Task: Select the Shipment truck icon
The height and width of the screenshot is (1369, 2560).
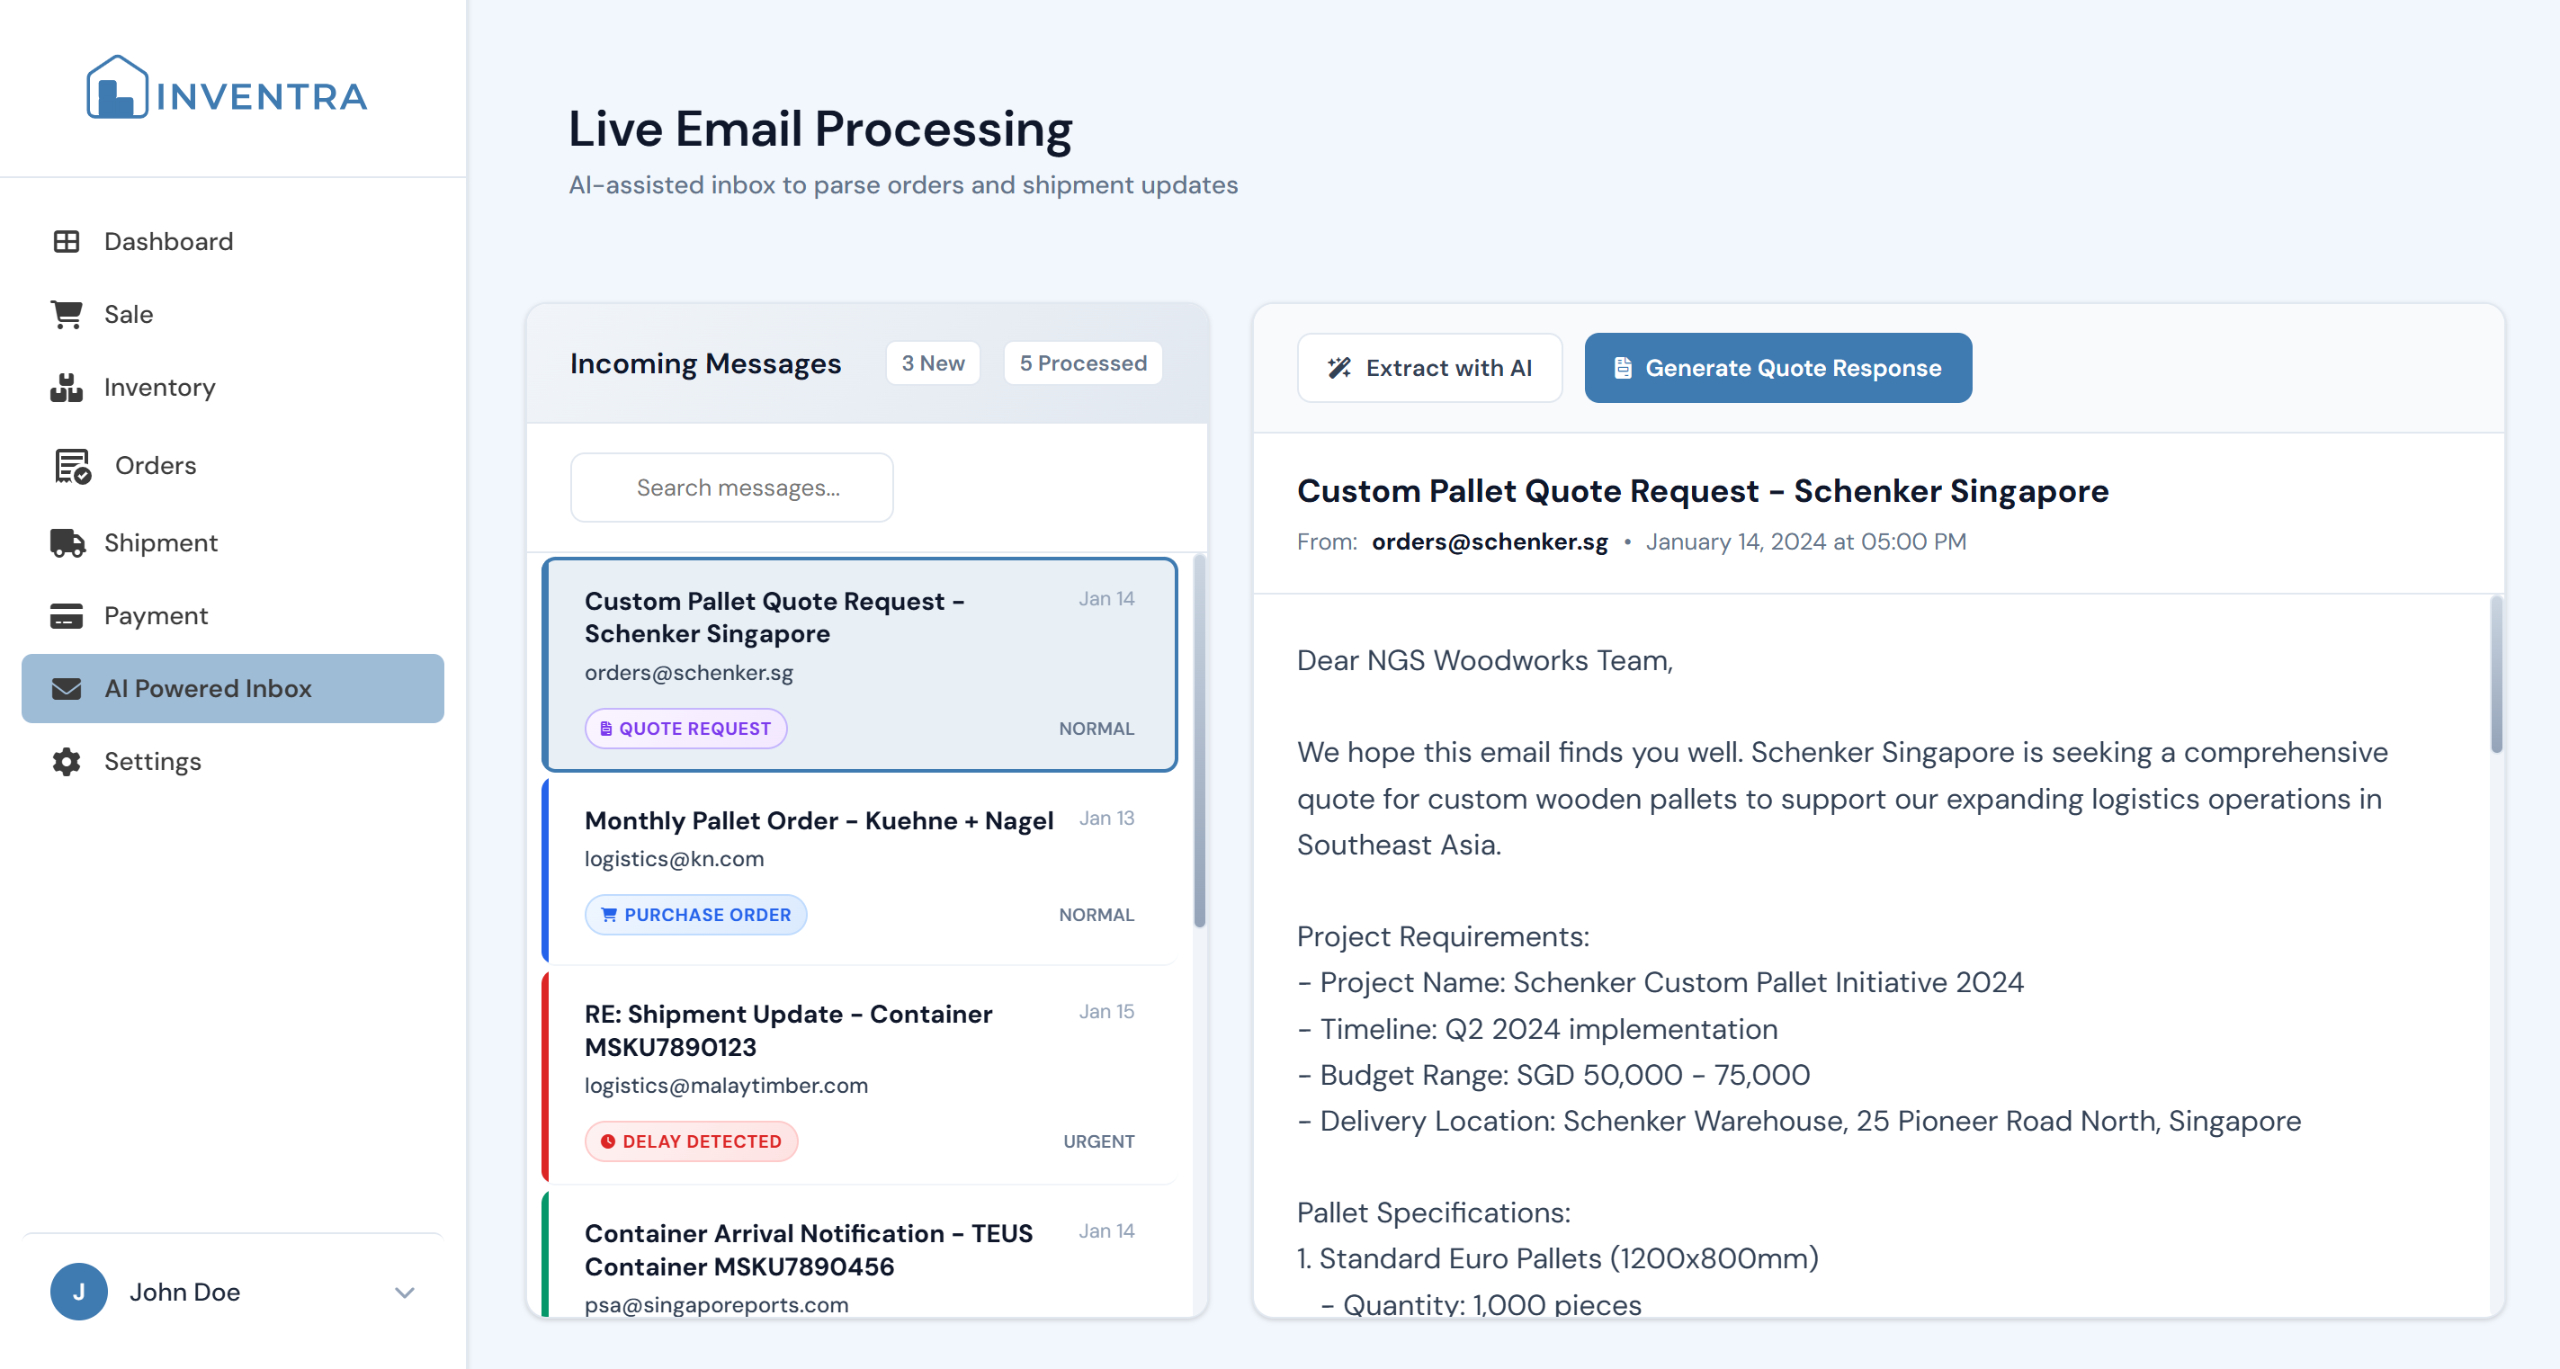Action: 66,542
